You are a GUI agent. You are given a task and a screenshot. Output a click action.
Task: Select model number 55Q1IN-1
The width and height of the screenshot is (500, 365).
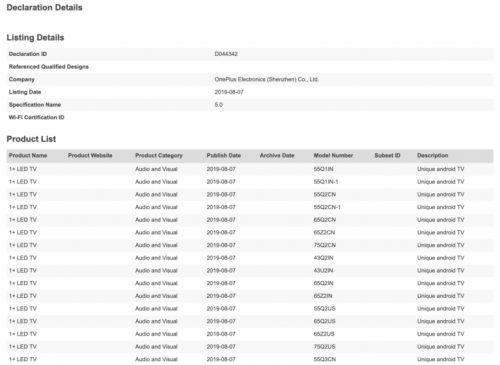(326, 182)
